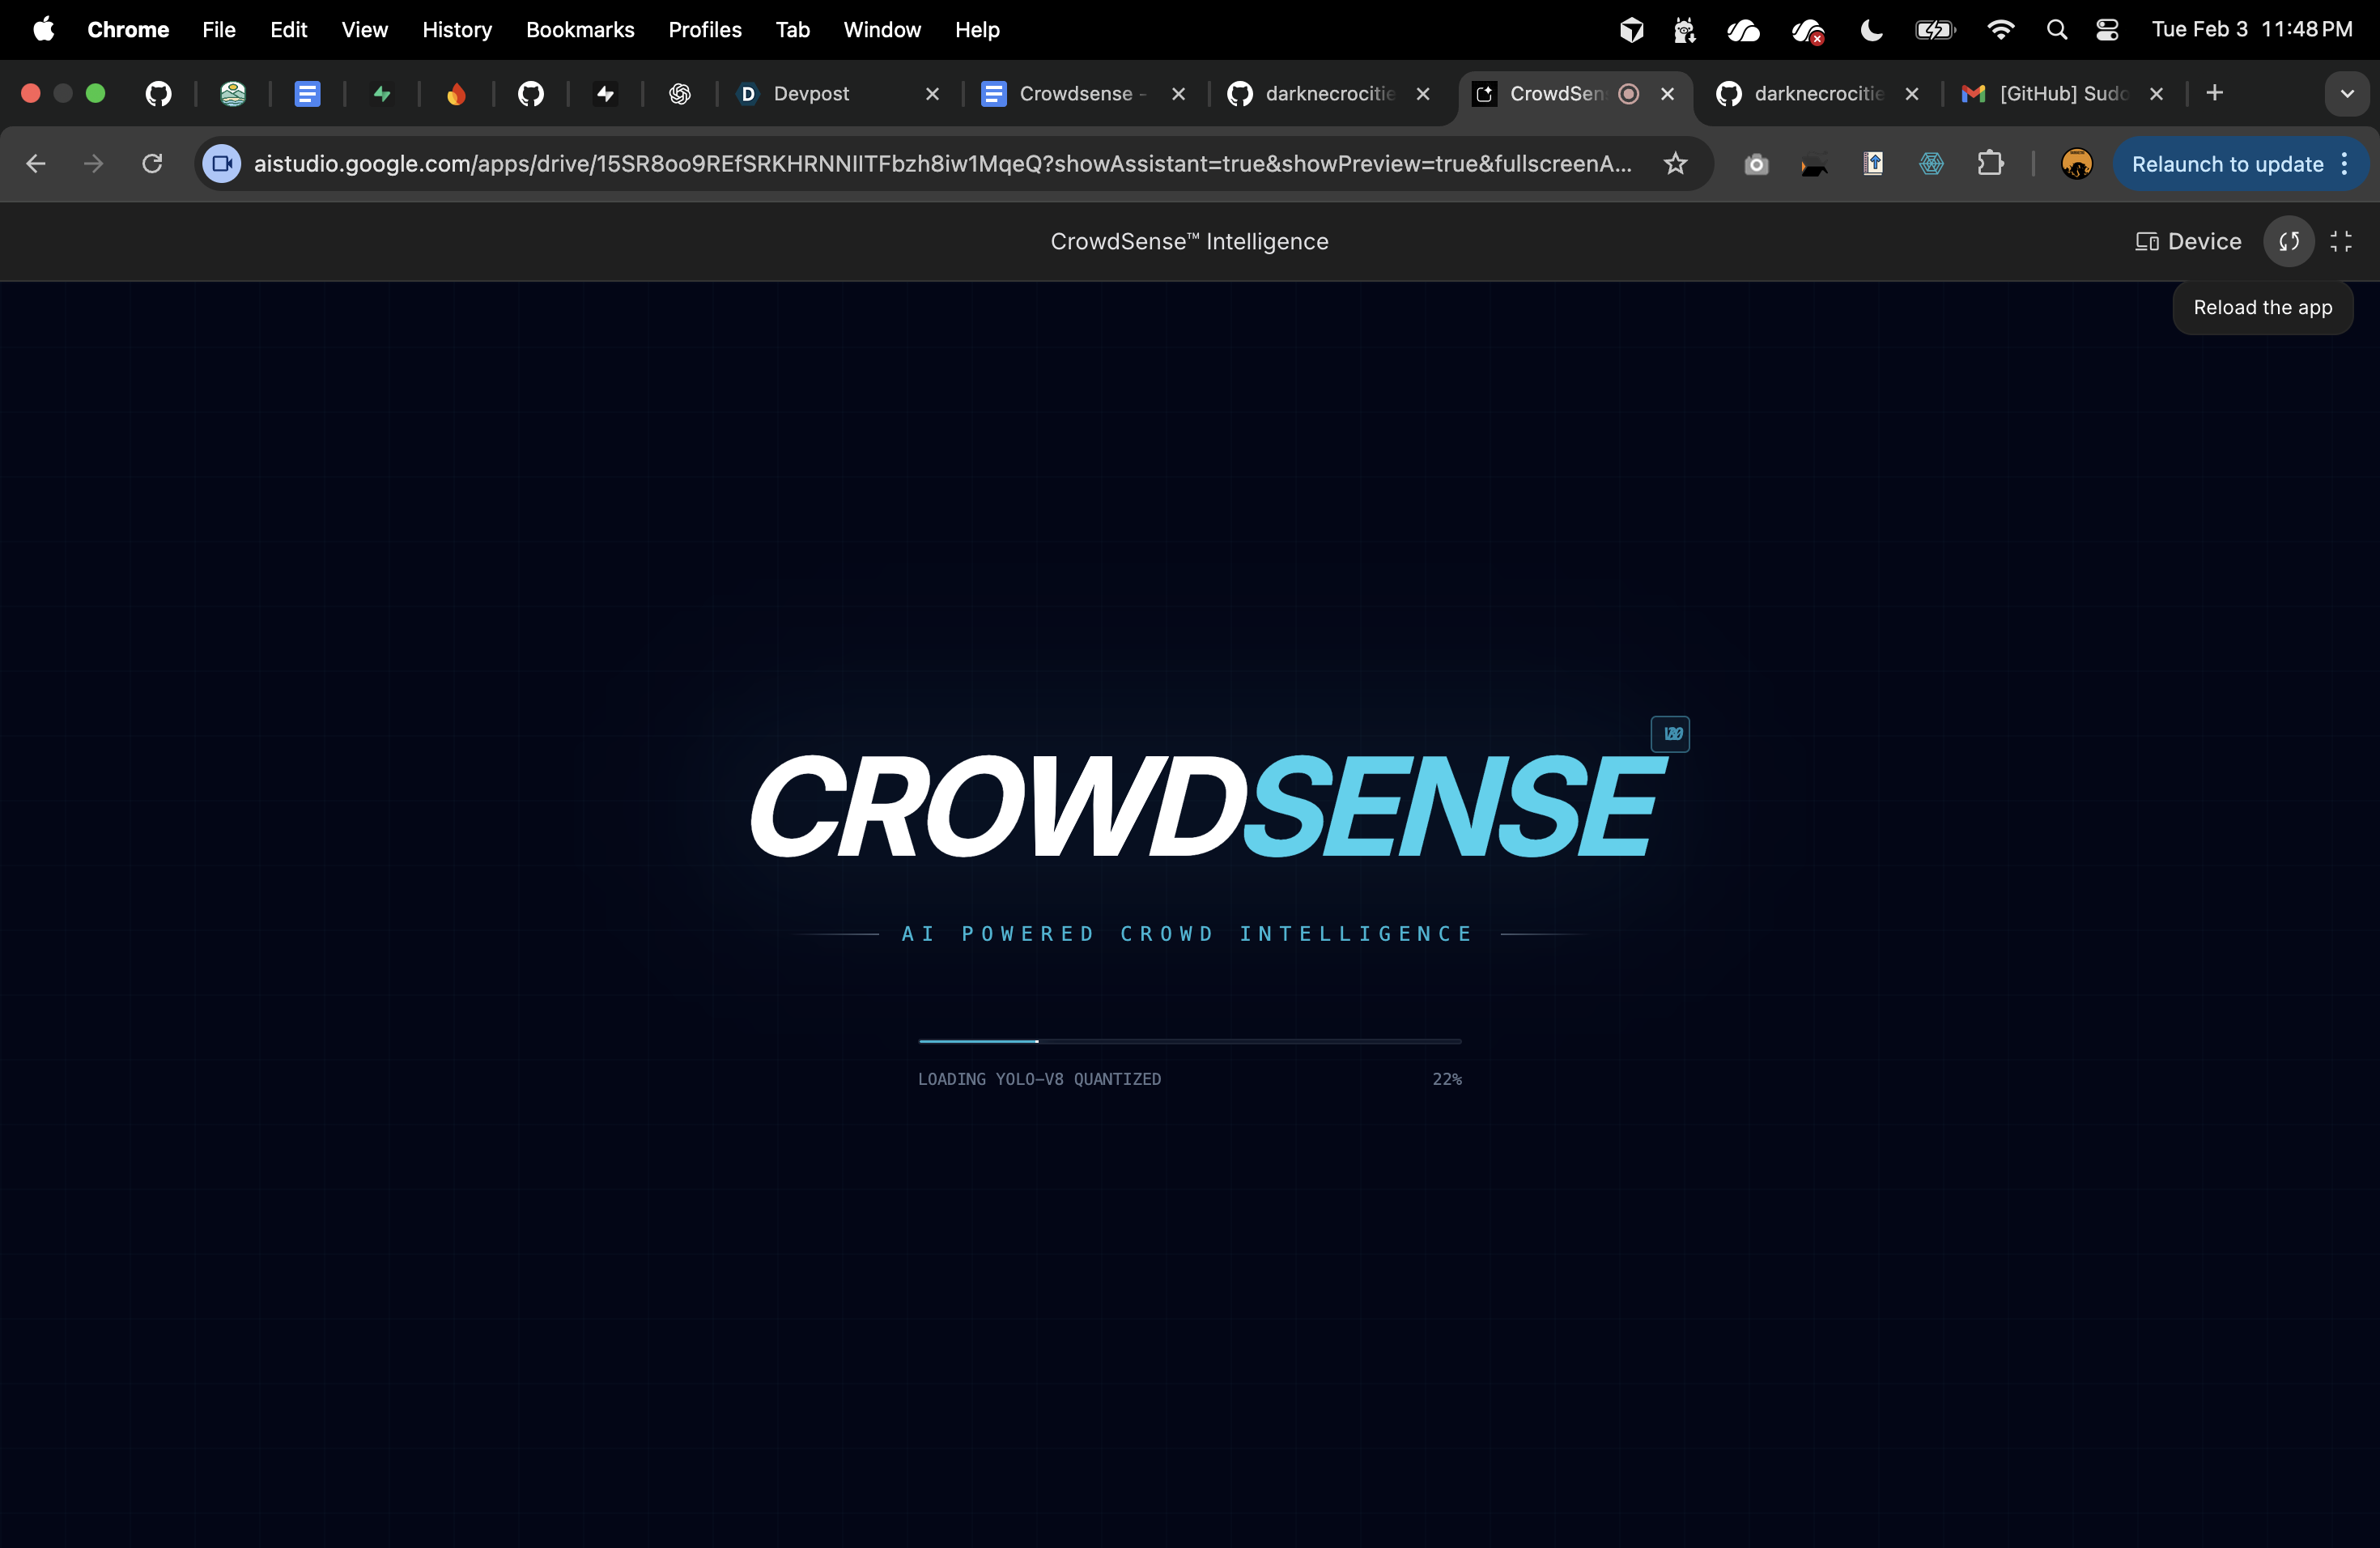Click the small badge above CROWDSENSE logo

click(x=1670, y=734)
